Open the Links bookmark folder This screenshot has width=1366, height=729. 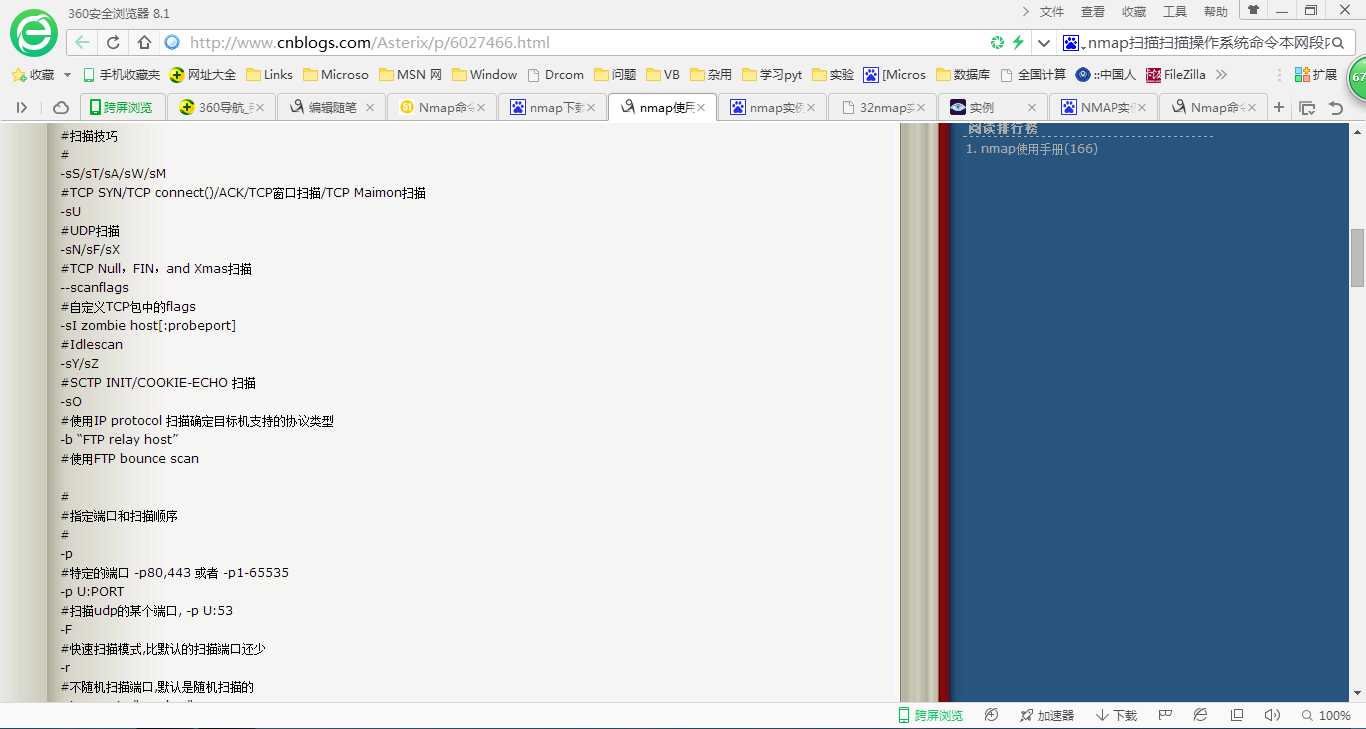point(269,75)
